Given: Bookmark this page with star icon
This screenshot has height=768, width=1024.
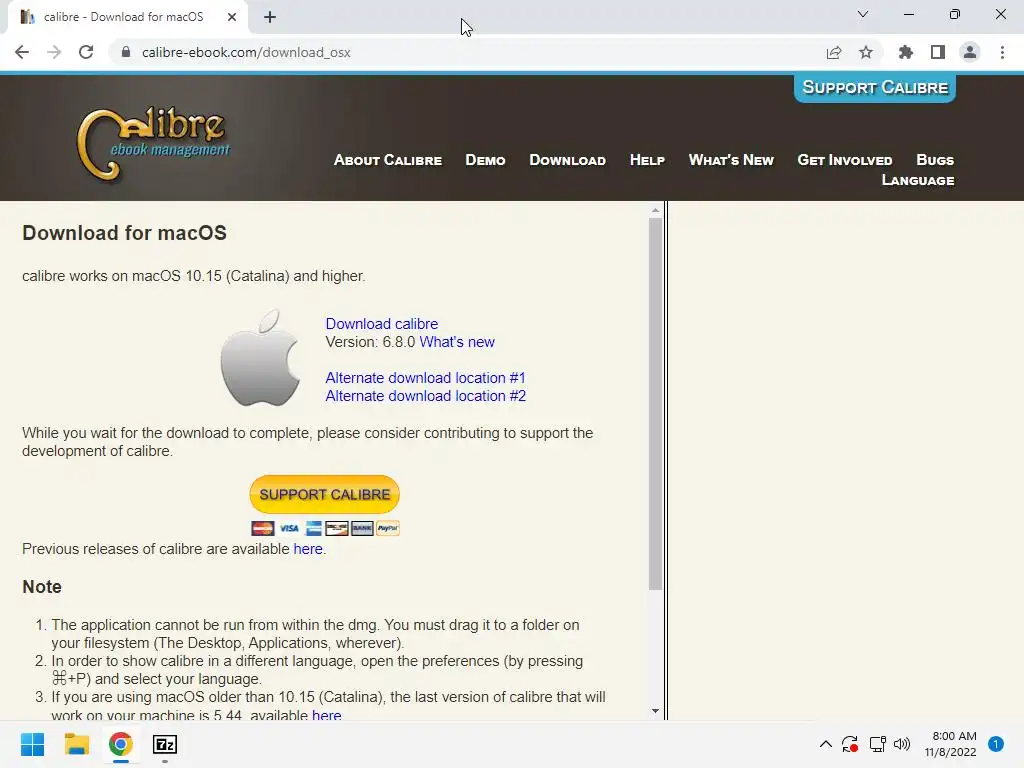Looking at the screenshot, I should click(x=866, y=52).
